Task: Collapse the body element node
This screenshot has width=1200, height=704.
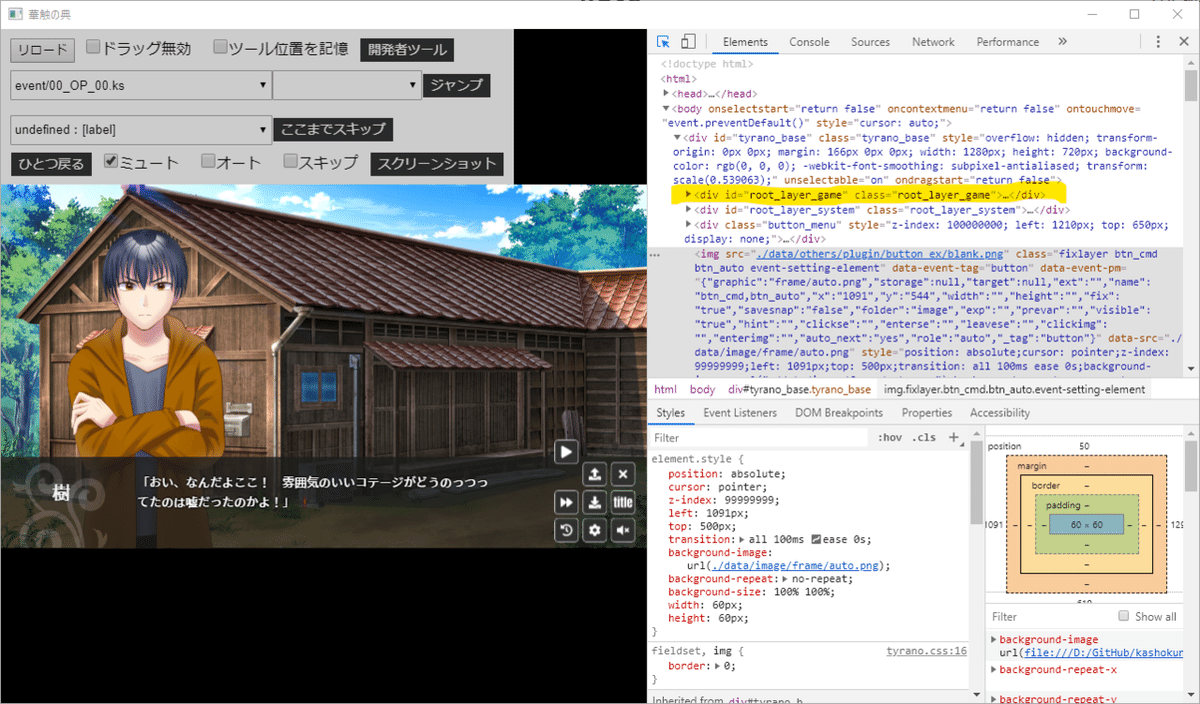Action: (667, 108)
